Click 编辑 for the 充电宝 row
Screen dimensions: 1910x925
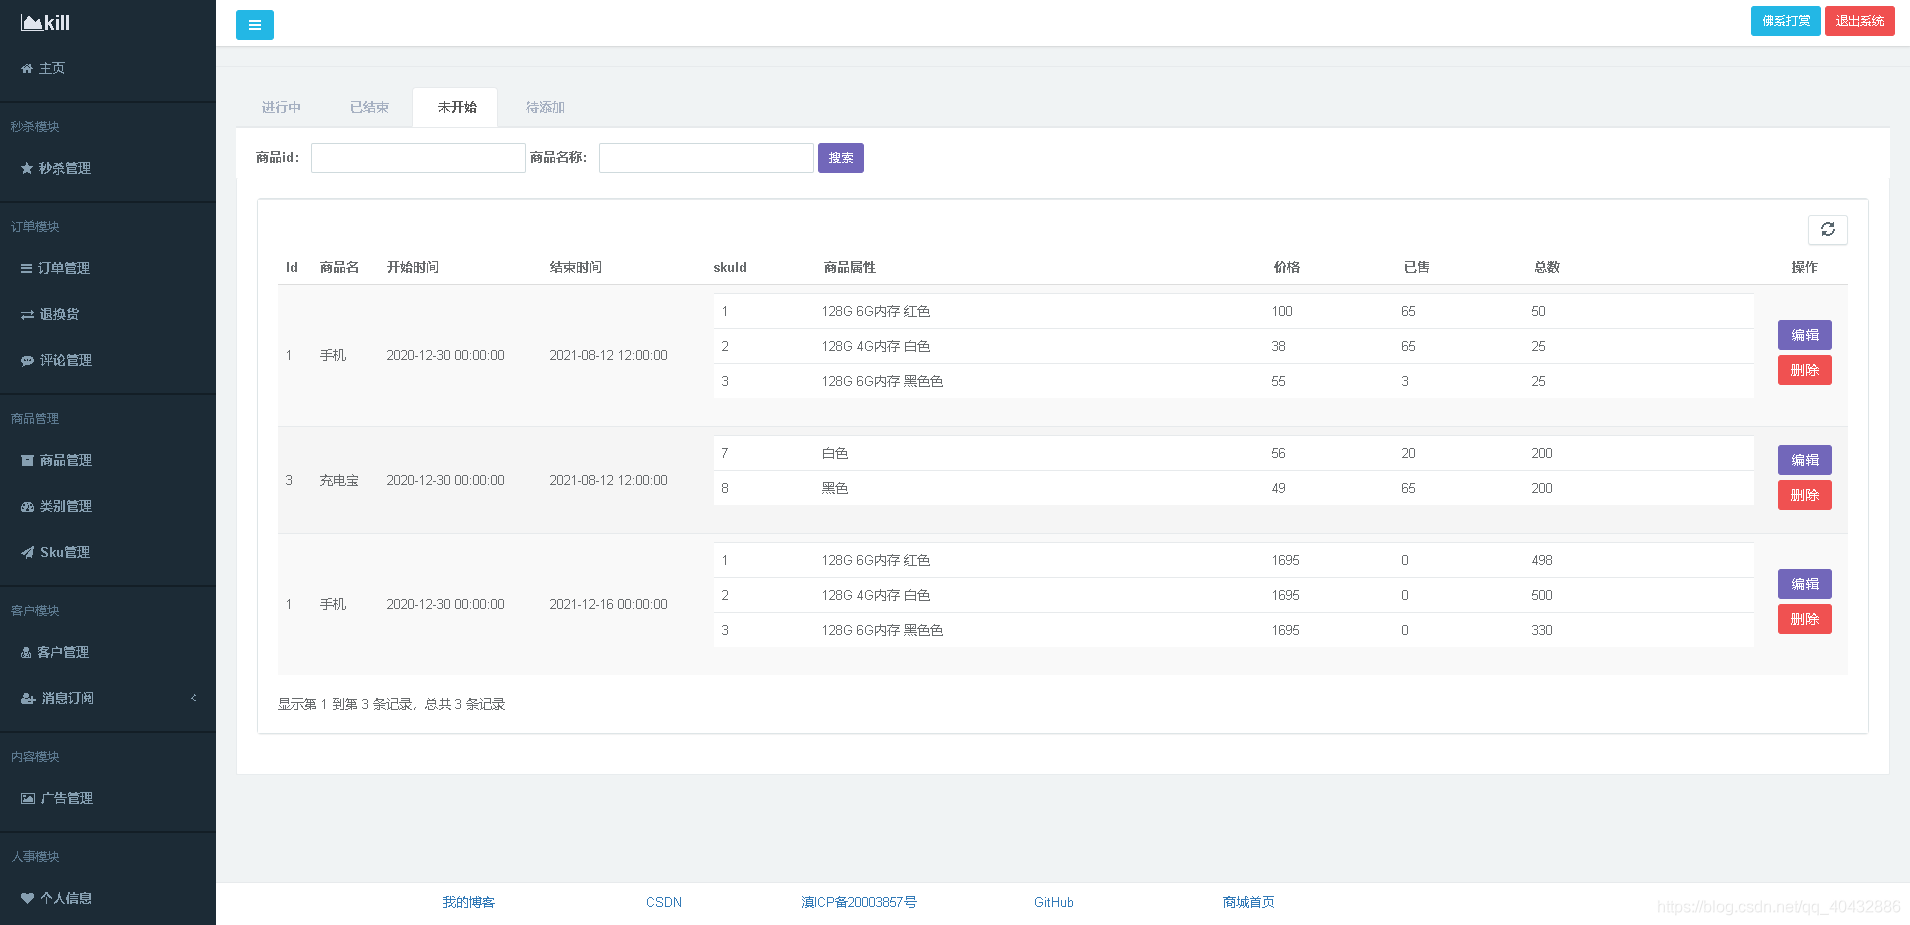coord(1804,460)
